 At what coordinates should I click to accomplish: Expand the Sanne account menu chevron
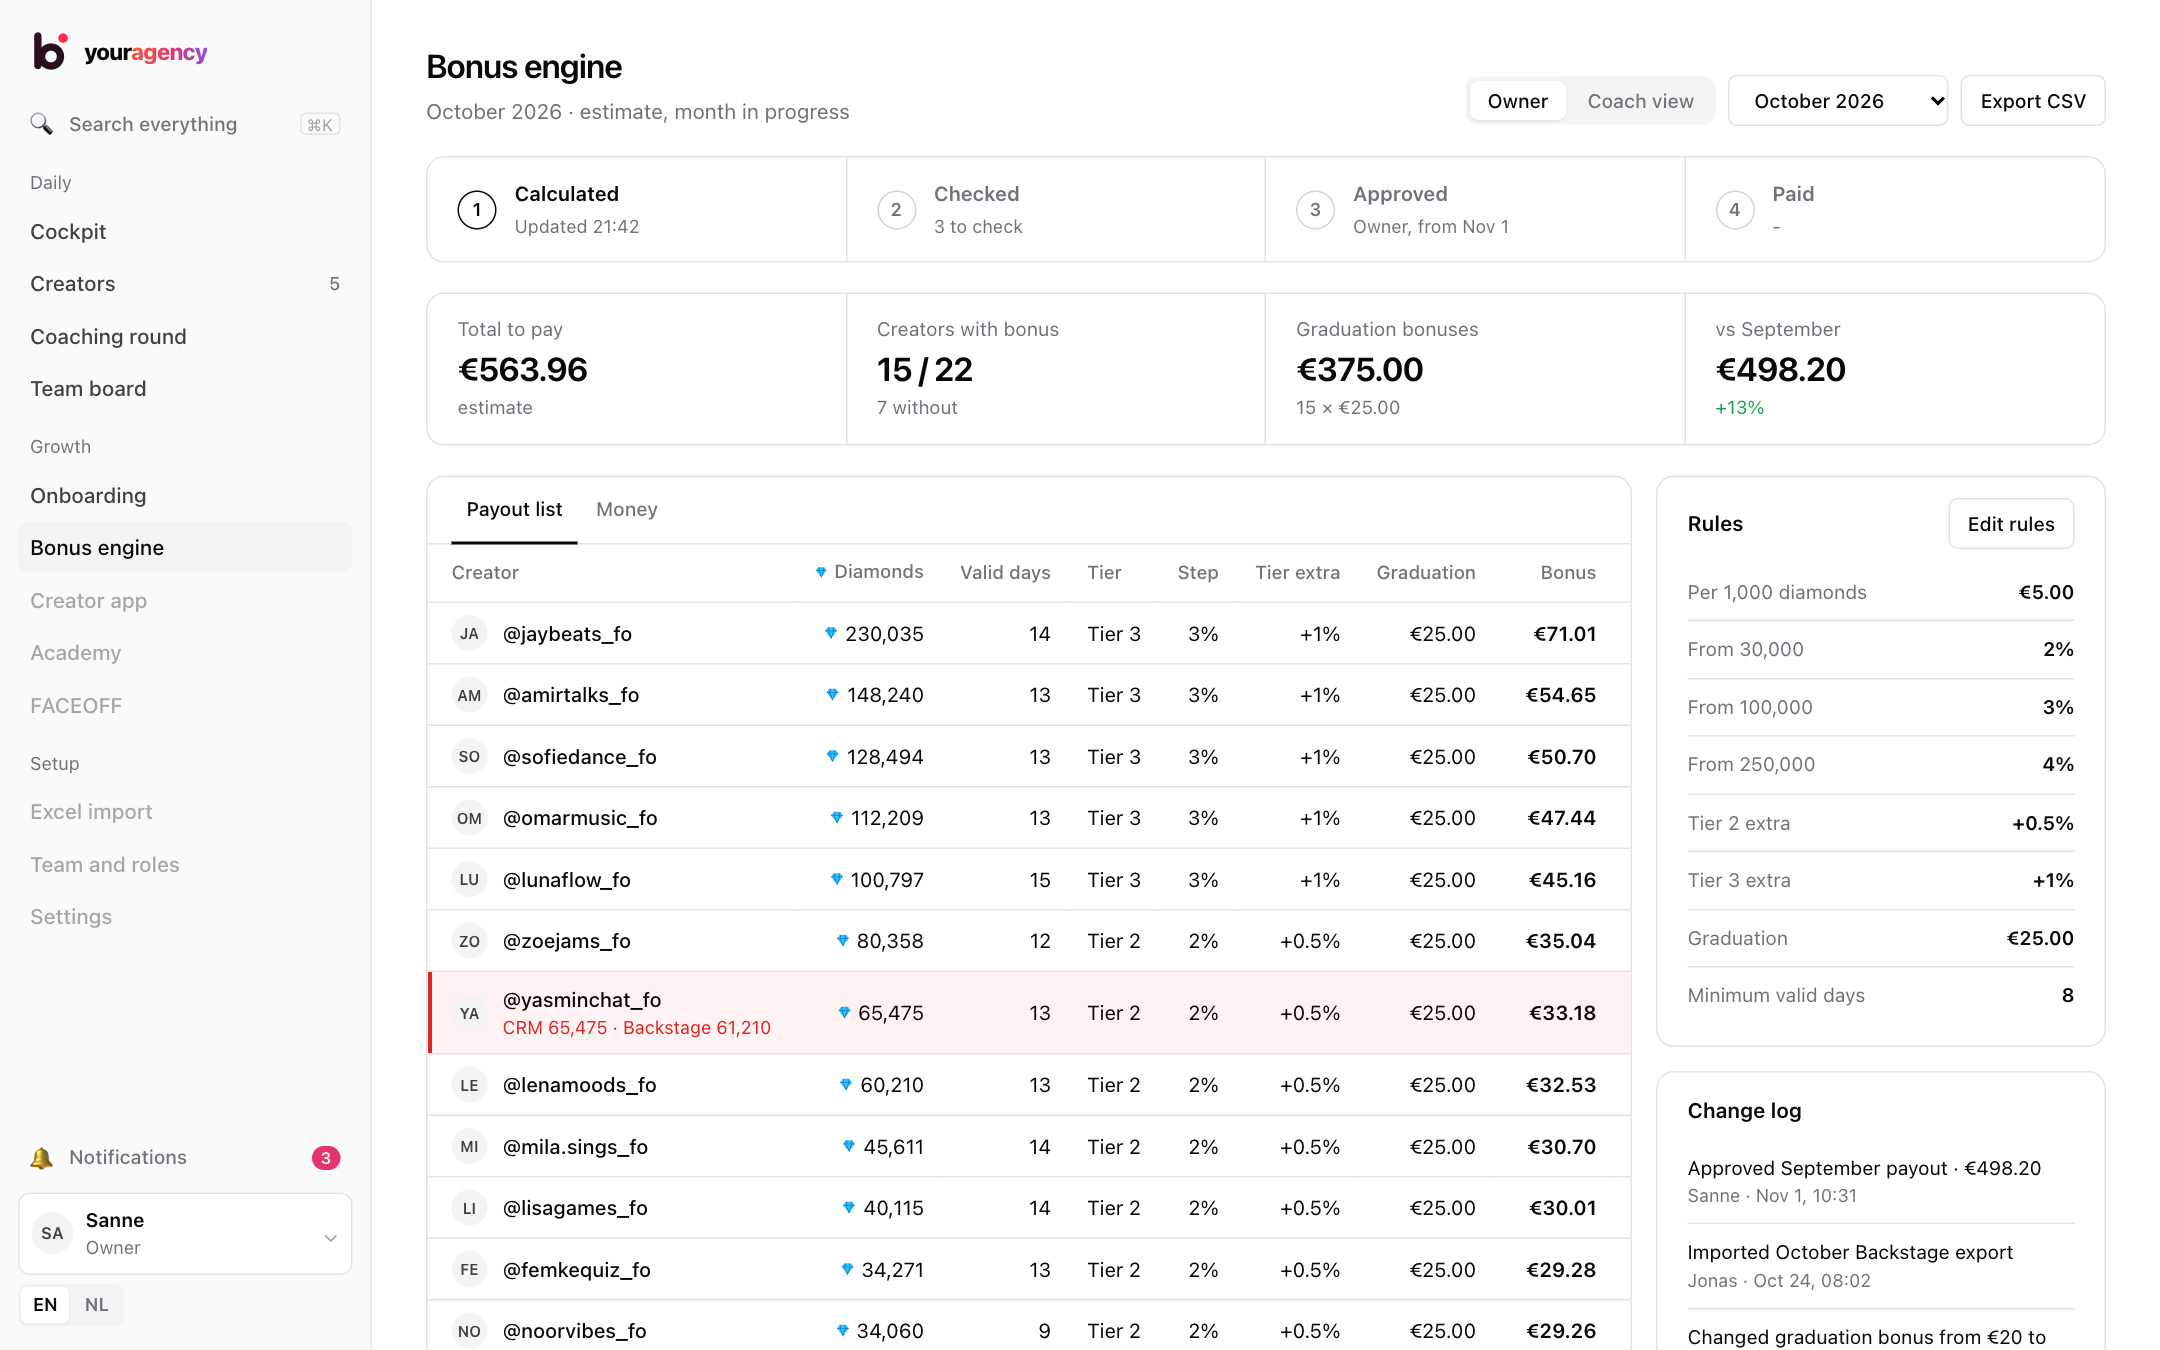point(330,1238)
